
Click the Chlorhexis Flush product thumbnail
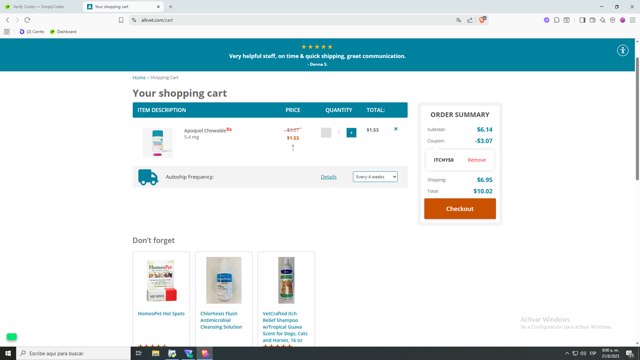(x=224, y=280)
